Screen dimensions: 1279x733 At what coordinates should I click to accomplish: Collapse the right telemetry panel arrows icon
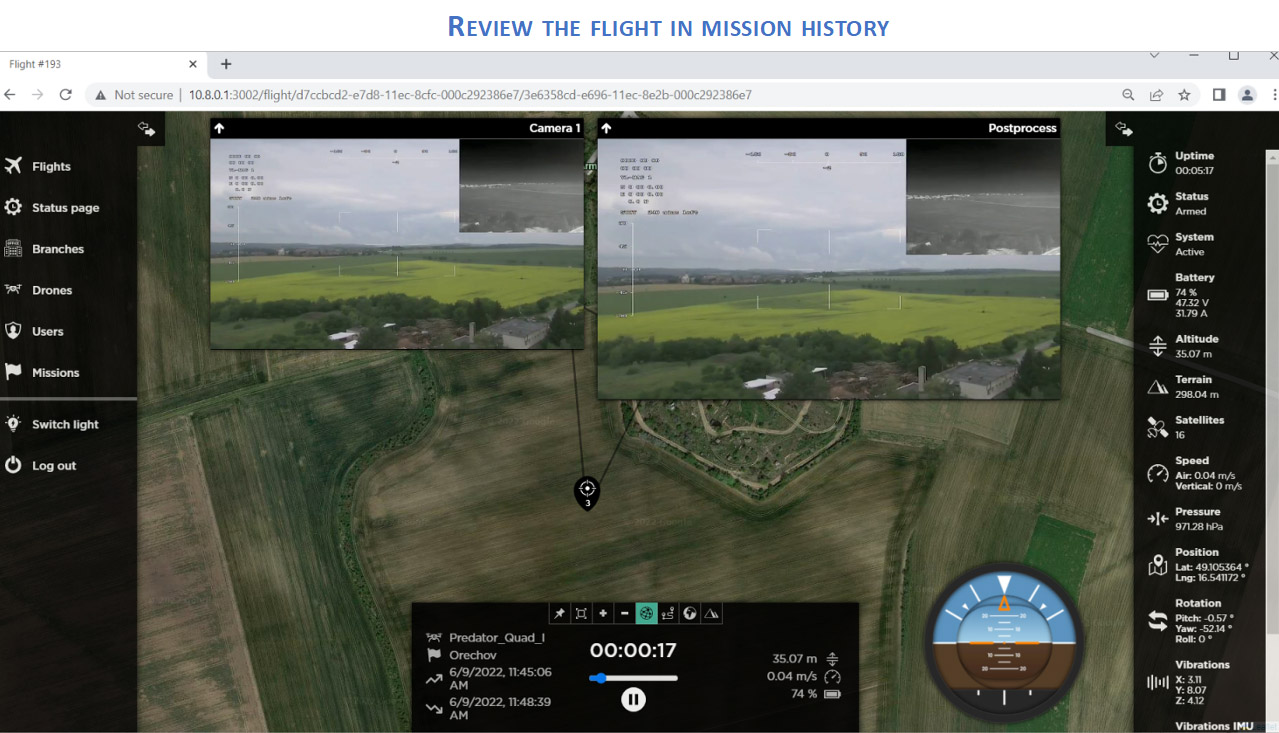tap(1123, 129)
